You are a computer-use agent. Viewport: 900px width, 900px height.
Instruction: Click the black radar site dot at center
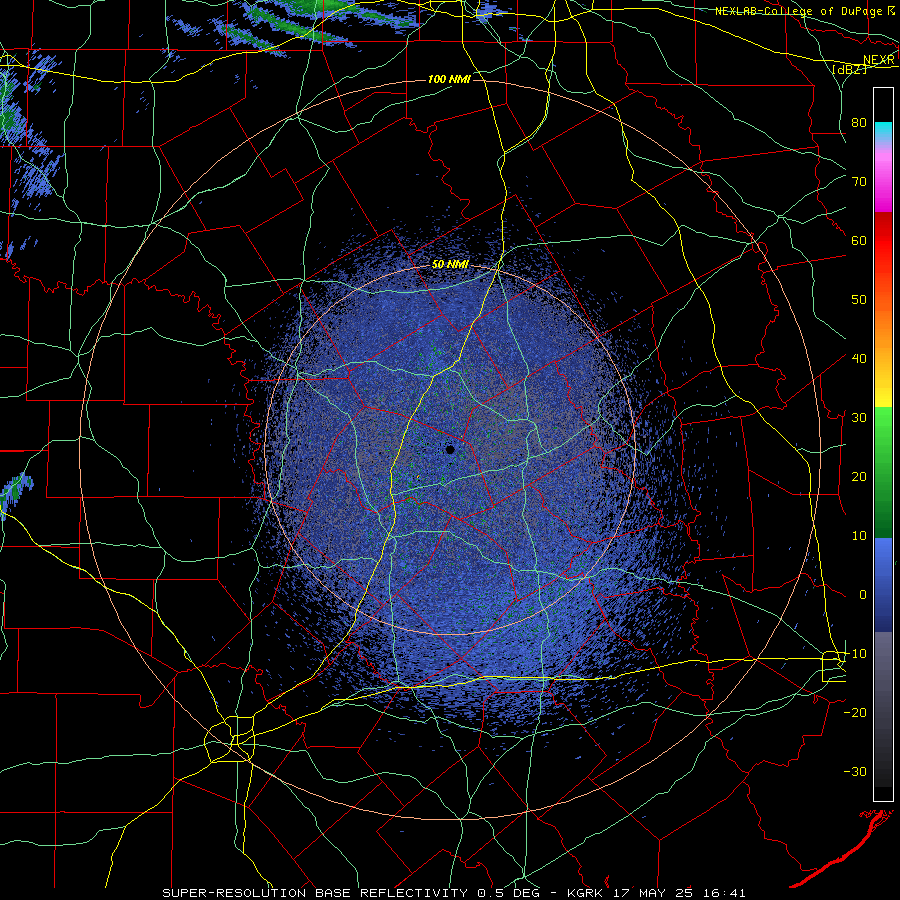(450, 449)
